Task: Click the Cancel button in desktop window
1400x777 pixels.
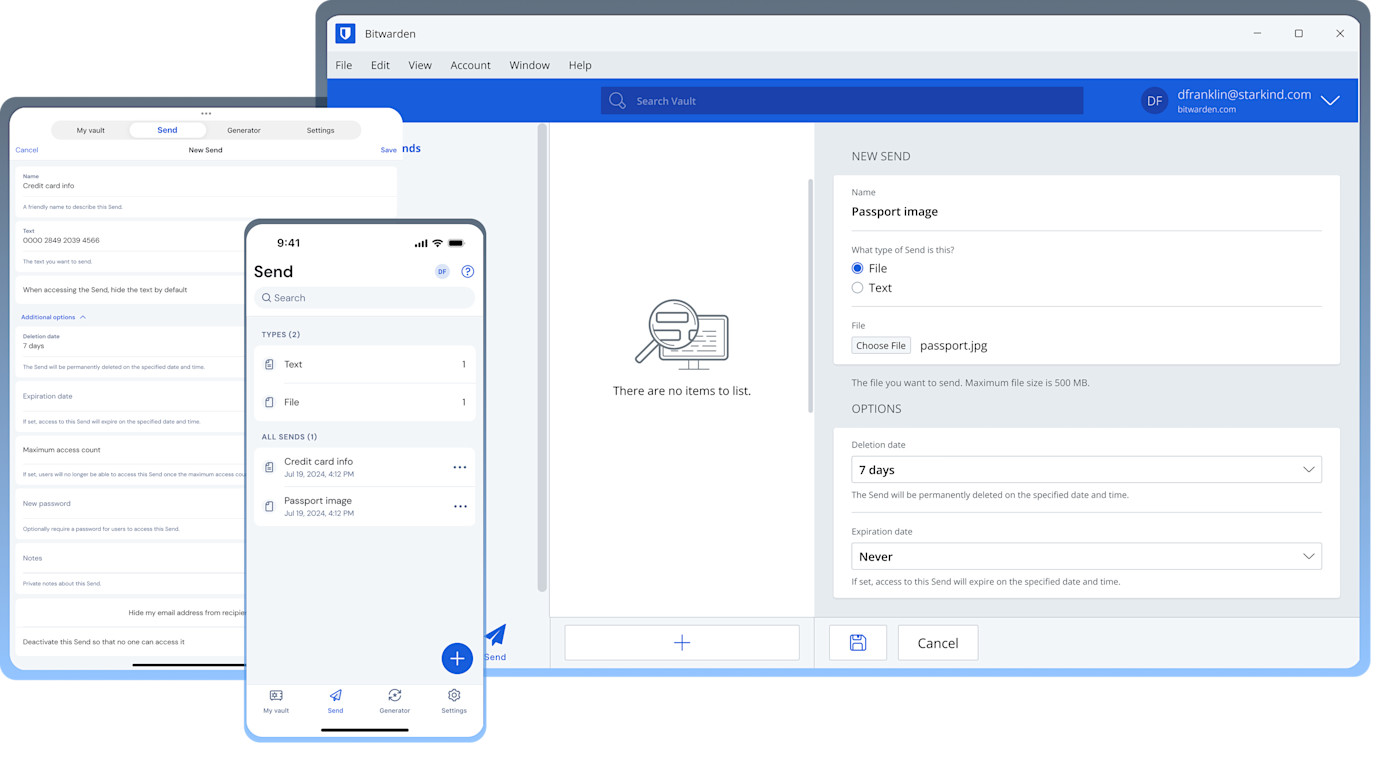Action: 938,643
